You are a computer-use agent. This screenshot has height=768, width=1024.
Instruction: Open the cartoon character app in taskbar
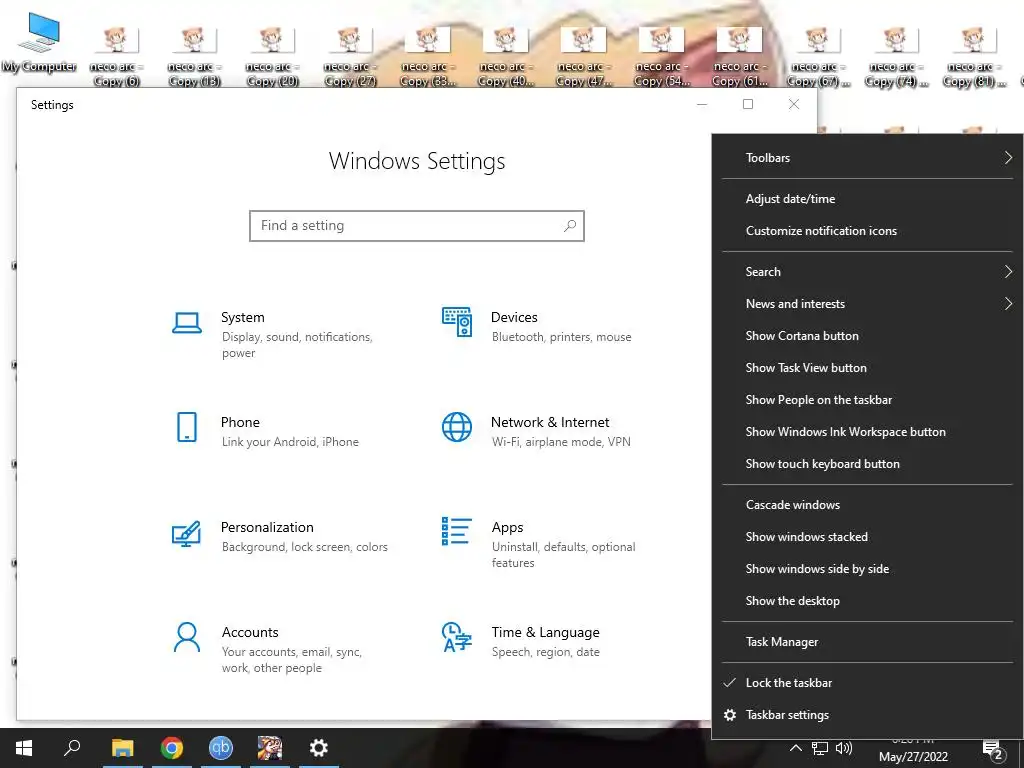pos(269,748)
